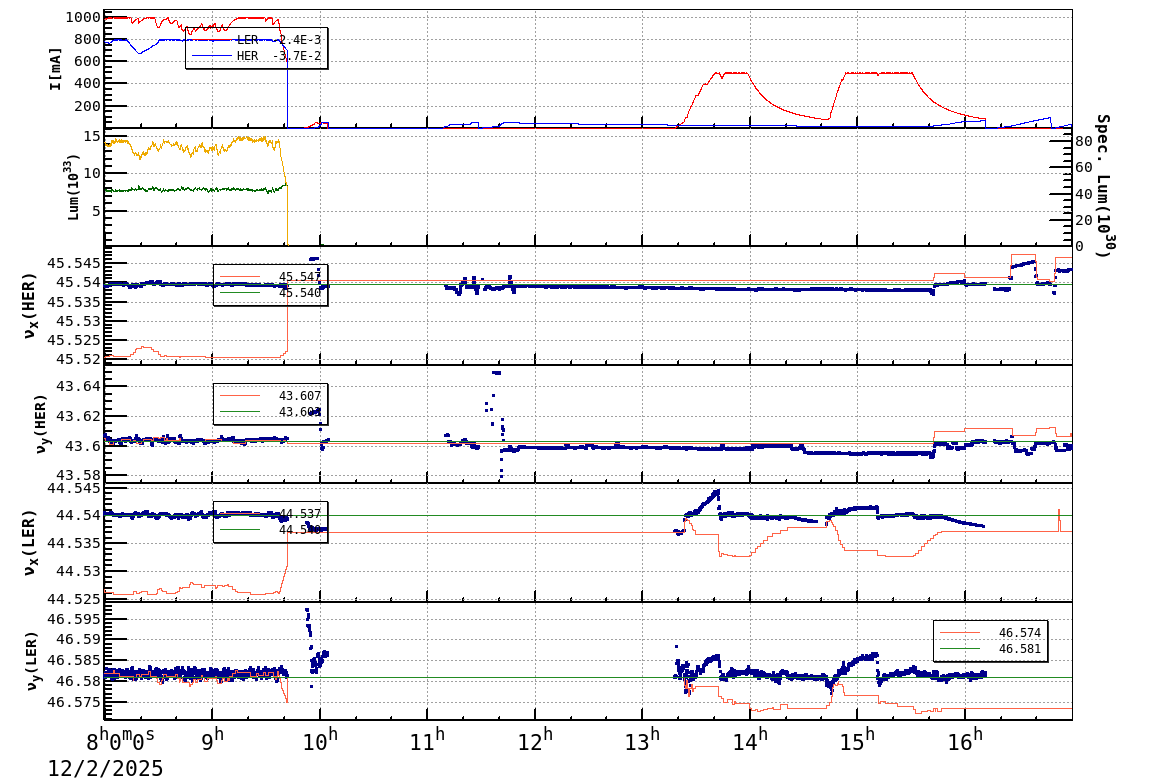Click the 11h time axis label
Image resolution: width=1154 pixels, height=782 pixels.
pos(428,739)
